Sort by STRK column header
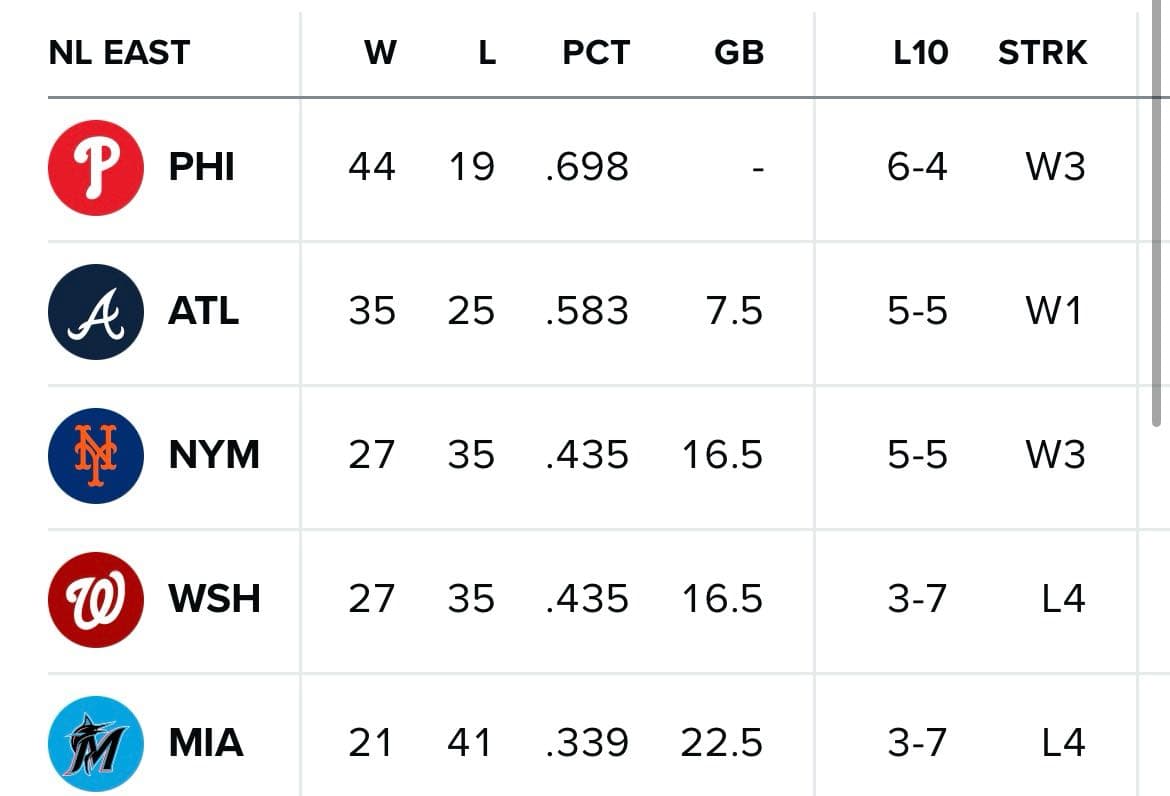This screenshot has height=796, width=1170. coord(1042,52)
